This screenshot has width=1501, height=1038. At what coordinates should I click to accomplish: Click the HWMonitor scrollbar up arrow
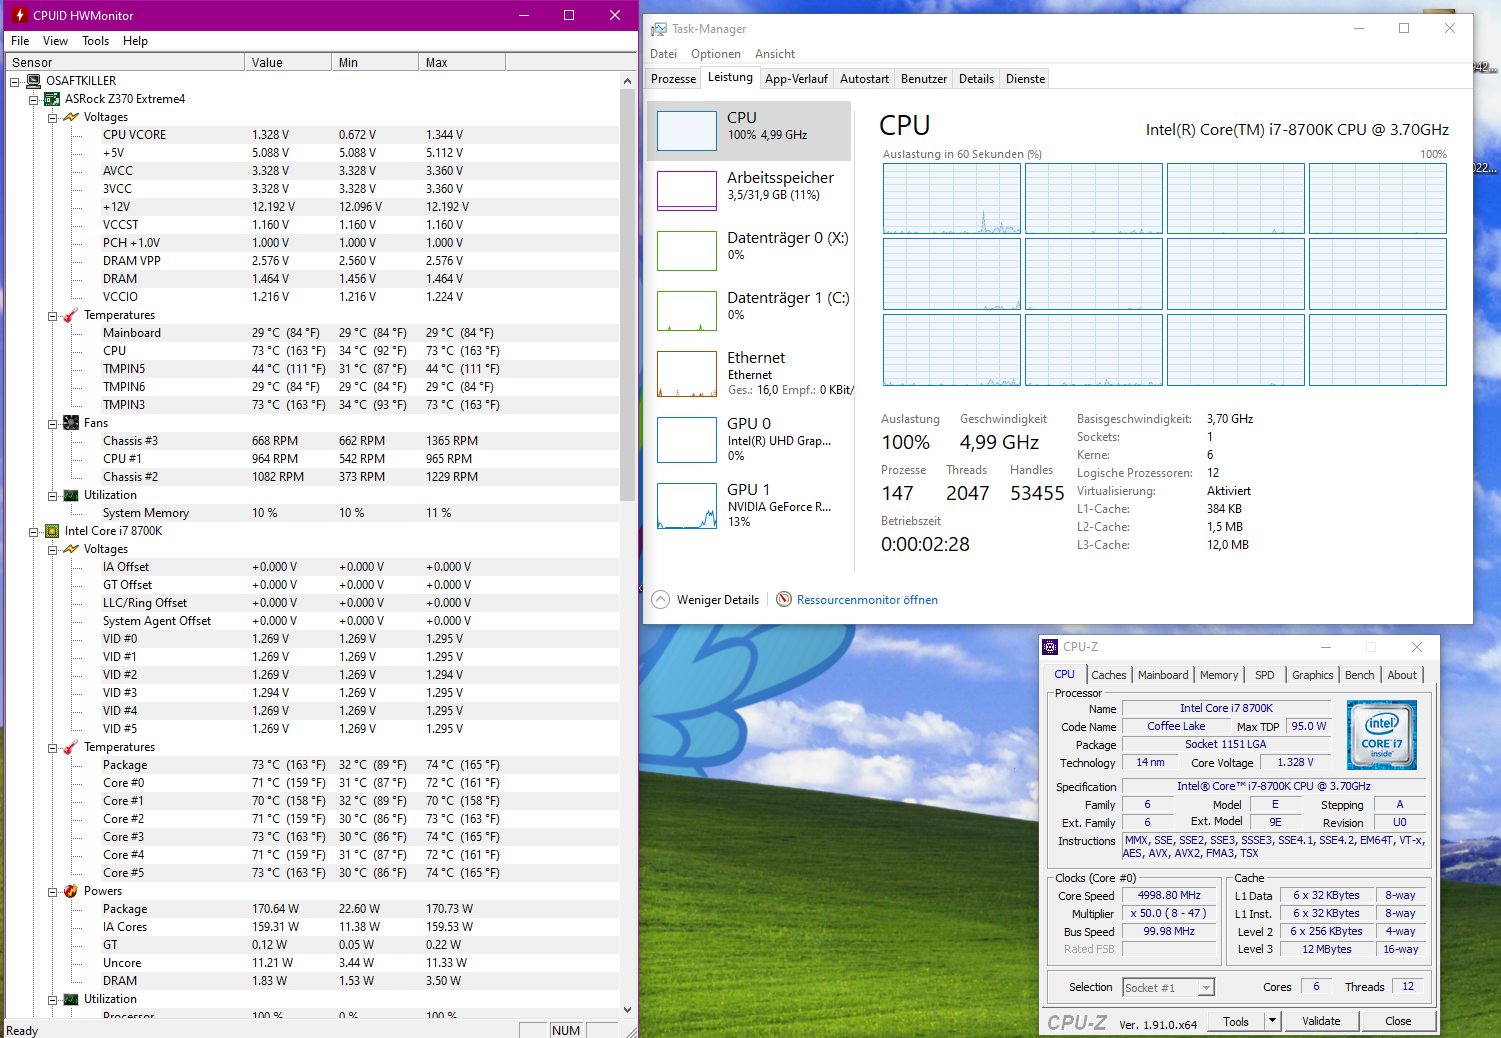point(628,80)
